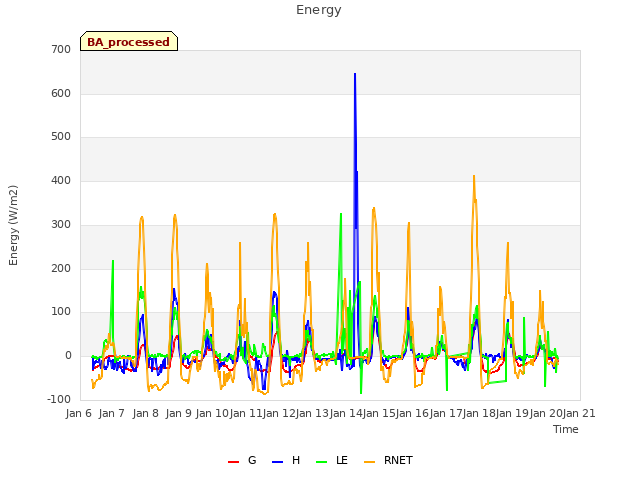Image resolution: width=640 pixels, height=480 pixels.
Task: Click the 500 y-axis tick label
Action: coord(61,137)
